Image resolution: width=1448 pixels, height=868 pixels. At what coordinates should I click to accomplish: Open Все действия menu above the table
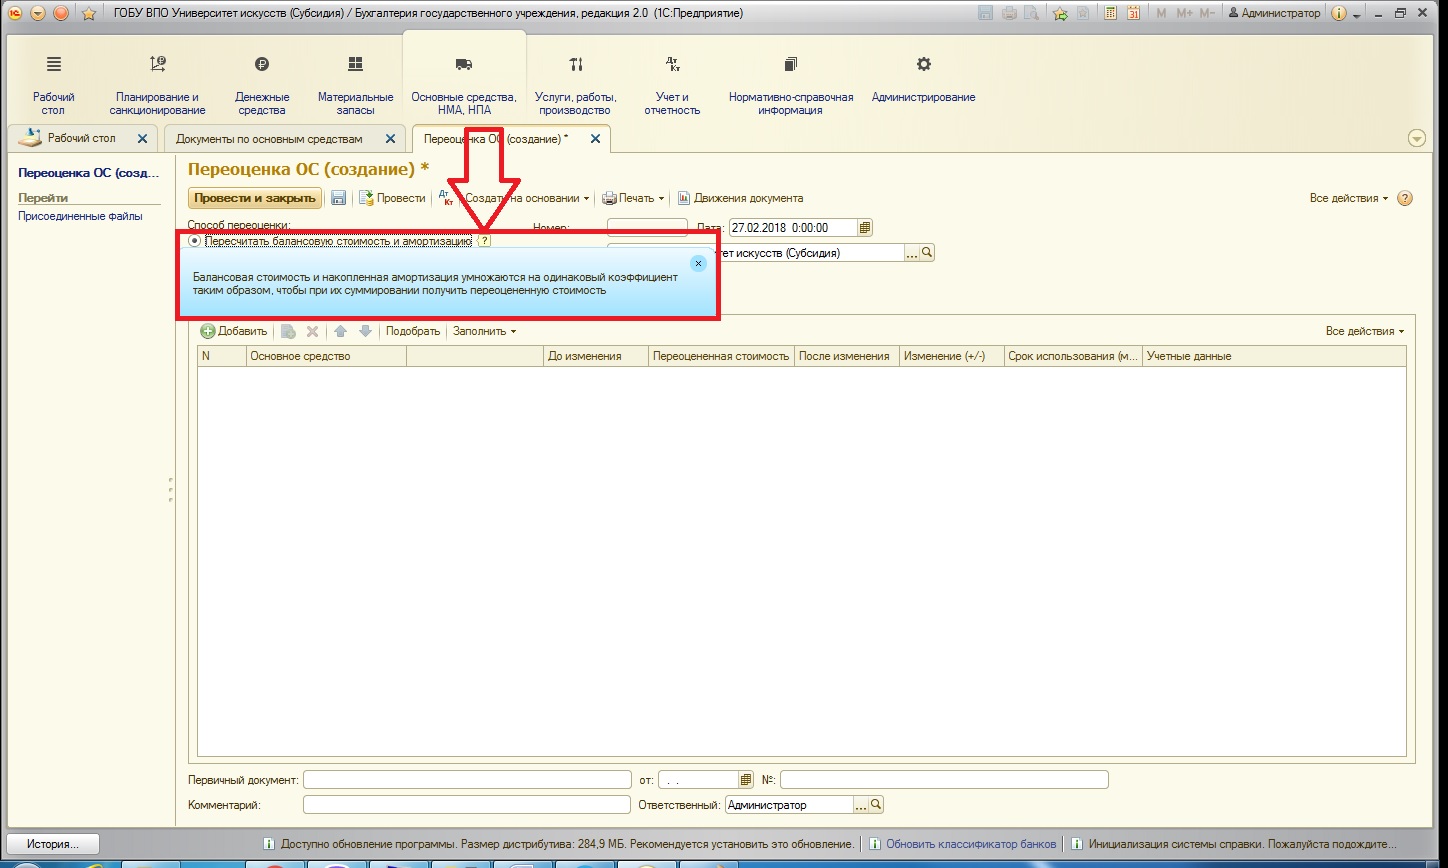tap(1364, 331)
